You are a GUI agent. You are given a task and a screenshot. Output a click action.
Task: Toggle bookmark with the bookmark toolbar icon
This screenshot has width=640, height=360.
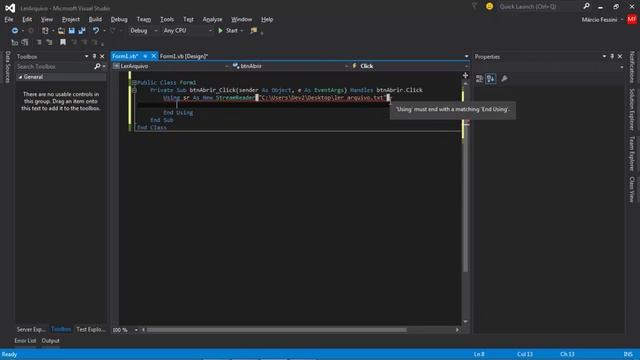point(63,42)
